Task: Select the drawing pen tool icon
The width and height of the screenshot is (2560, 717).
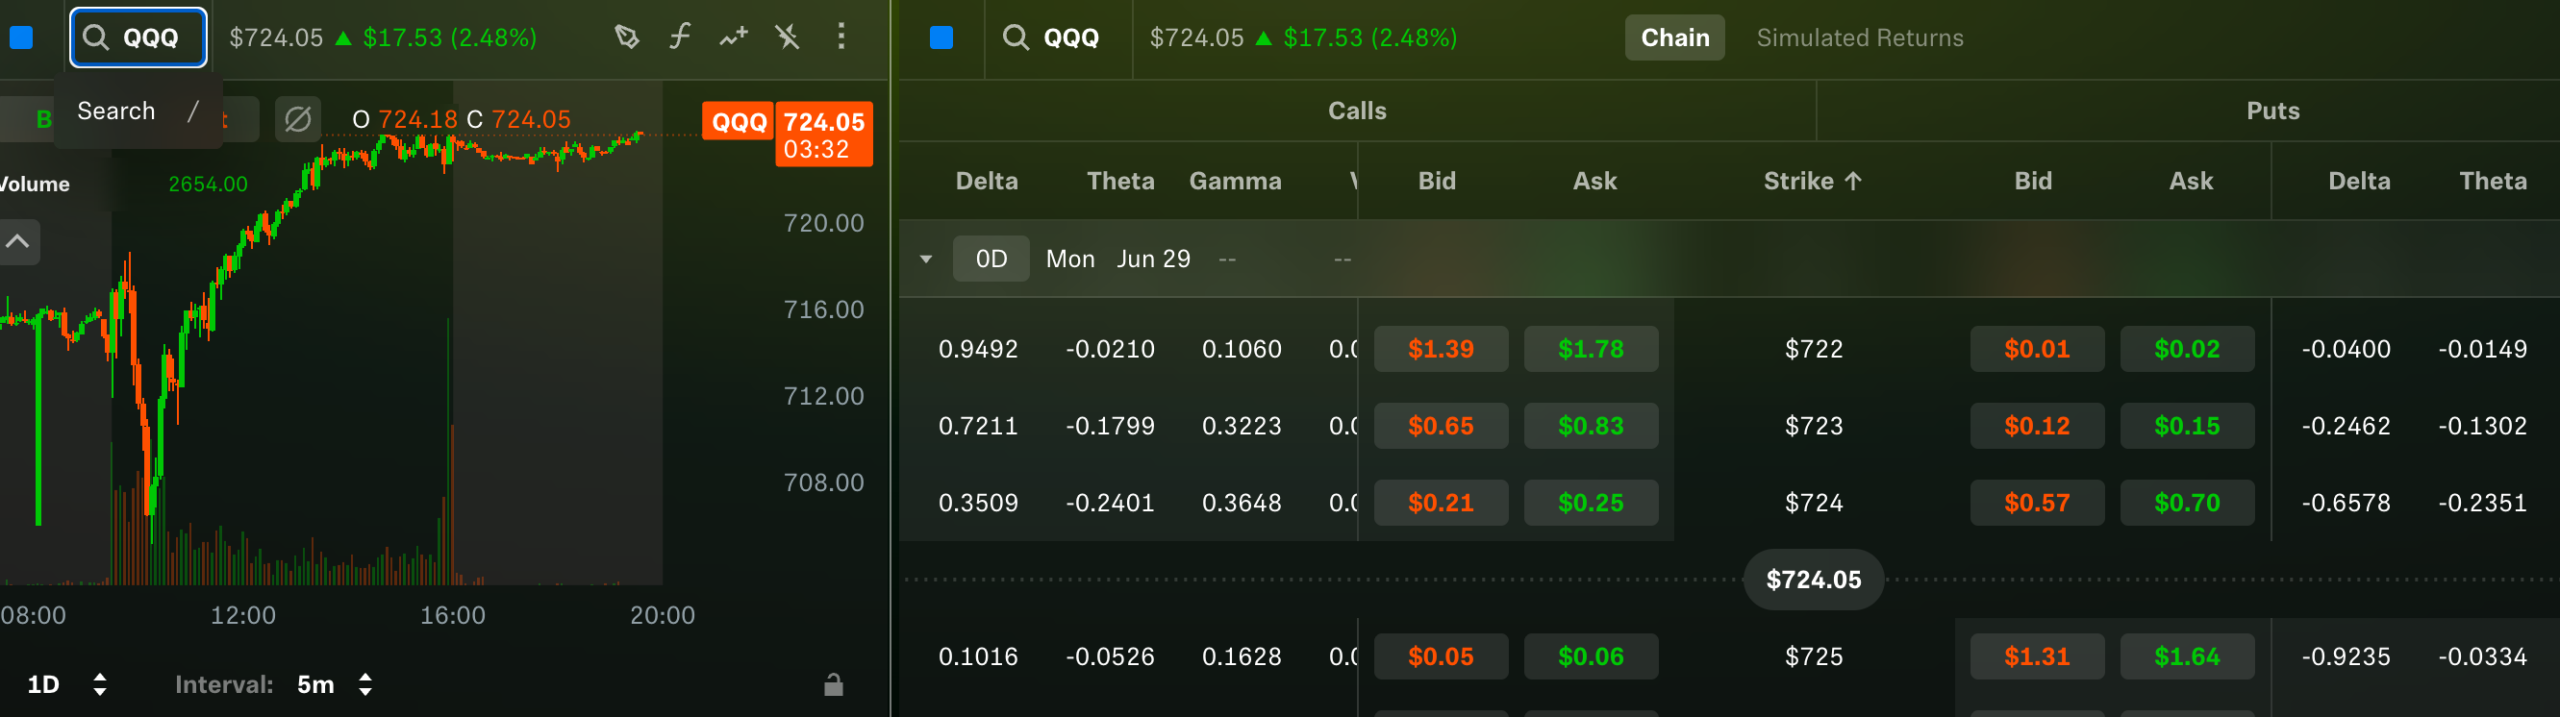Action: click(627, 38)
